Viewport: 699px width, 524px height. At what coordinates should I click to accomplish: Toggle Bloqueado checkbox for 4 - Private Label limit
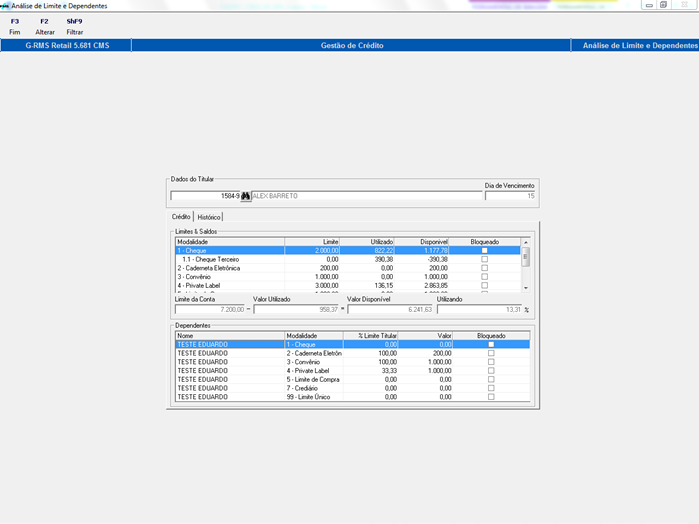(x=485, y=285)
